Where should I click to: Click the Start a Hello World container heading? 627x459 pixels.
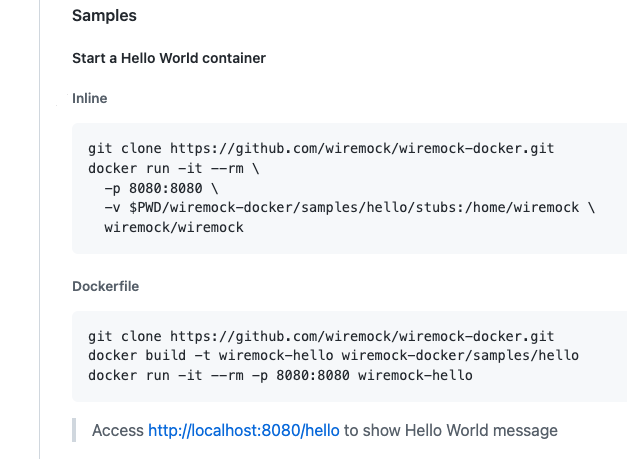[169, 58]
